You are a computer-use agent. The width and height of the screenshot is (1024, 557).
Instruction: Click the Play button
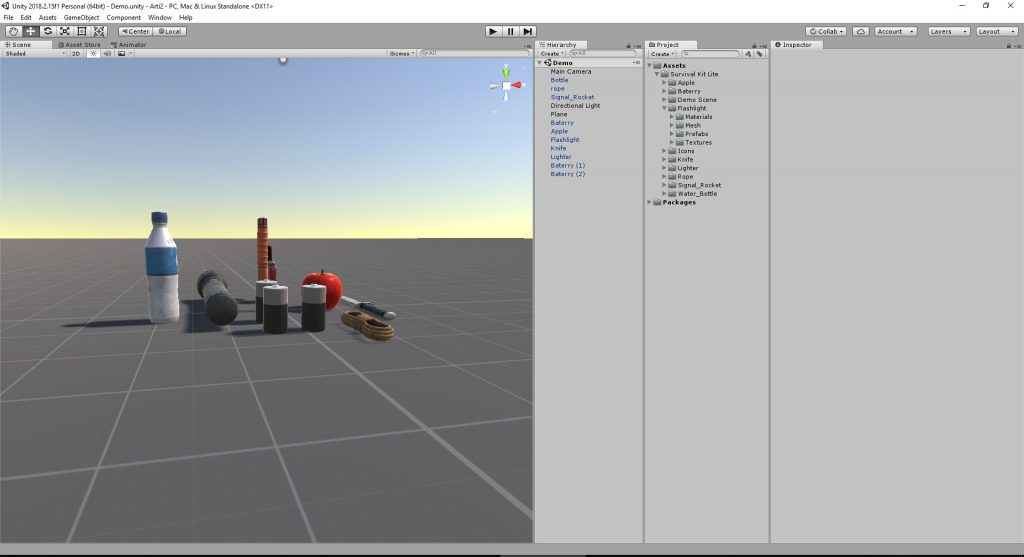tap(493, 31)
